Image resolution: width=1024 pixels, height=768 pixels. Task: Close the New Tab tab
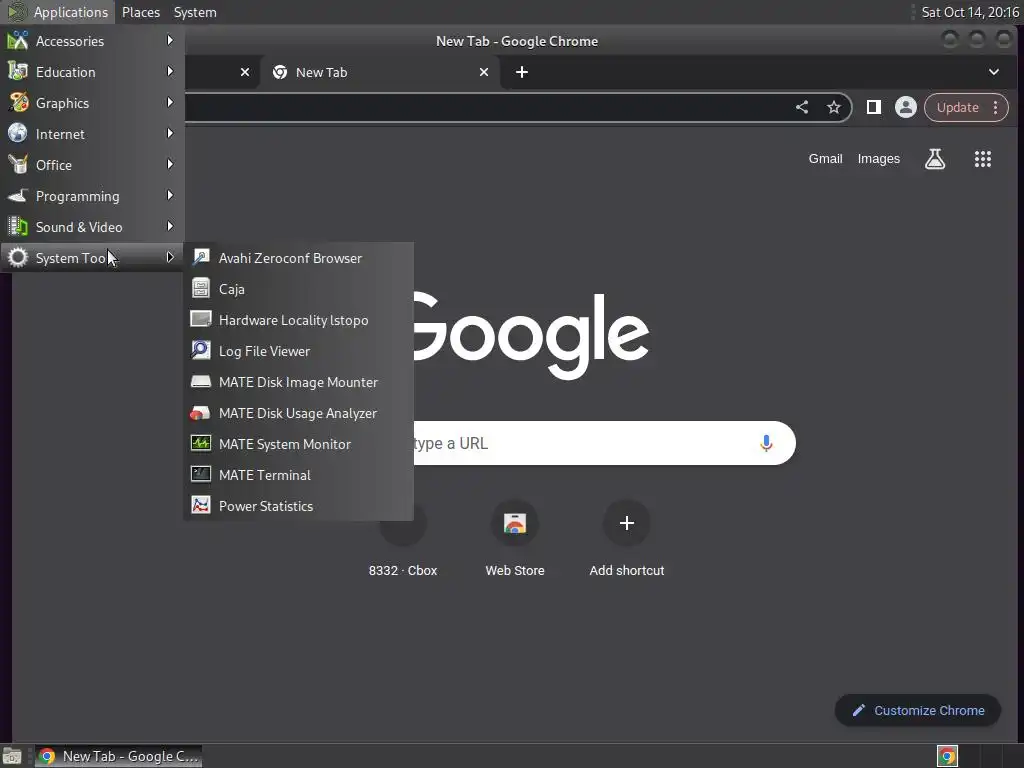tap(484, 72)
